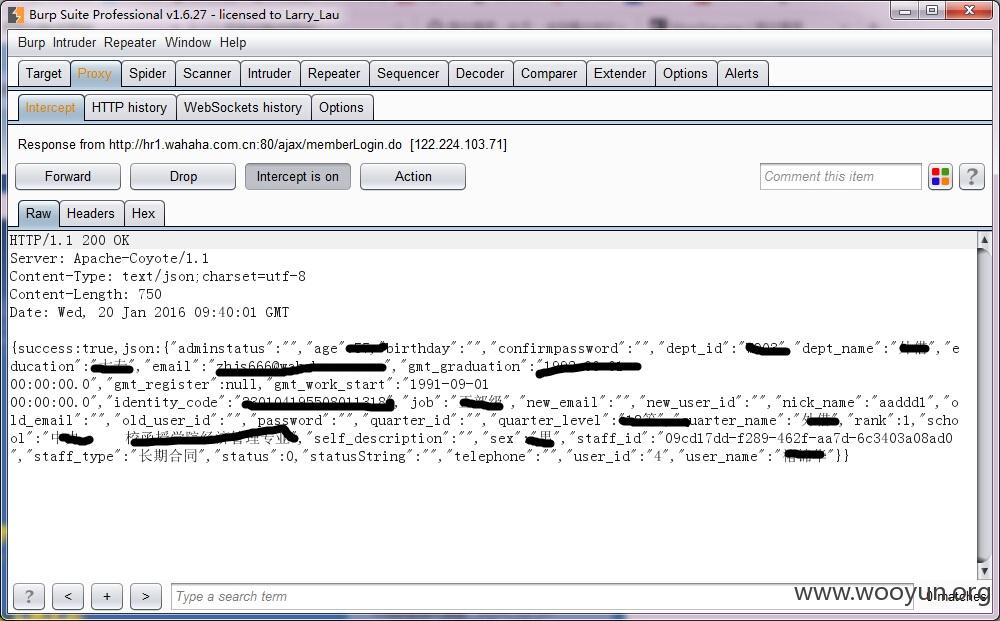Select the Intercept sub-tab
This screenshot has height=621, width=1000.
point(50,107)
